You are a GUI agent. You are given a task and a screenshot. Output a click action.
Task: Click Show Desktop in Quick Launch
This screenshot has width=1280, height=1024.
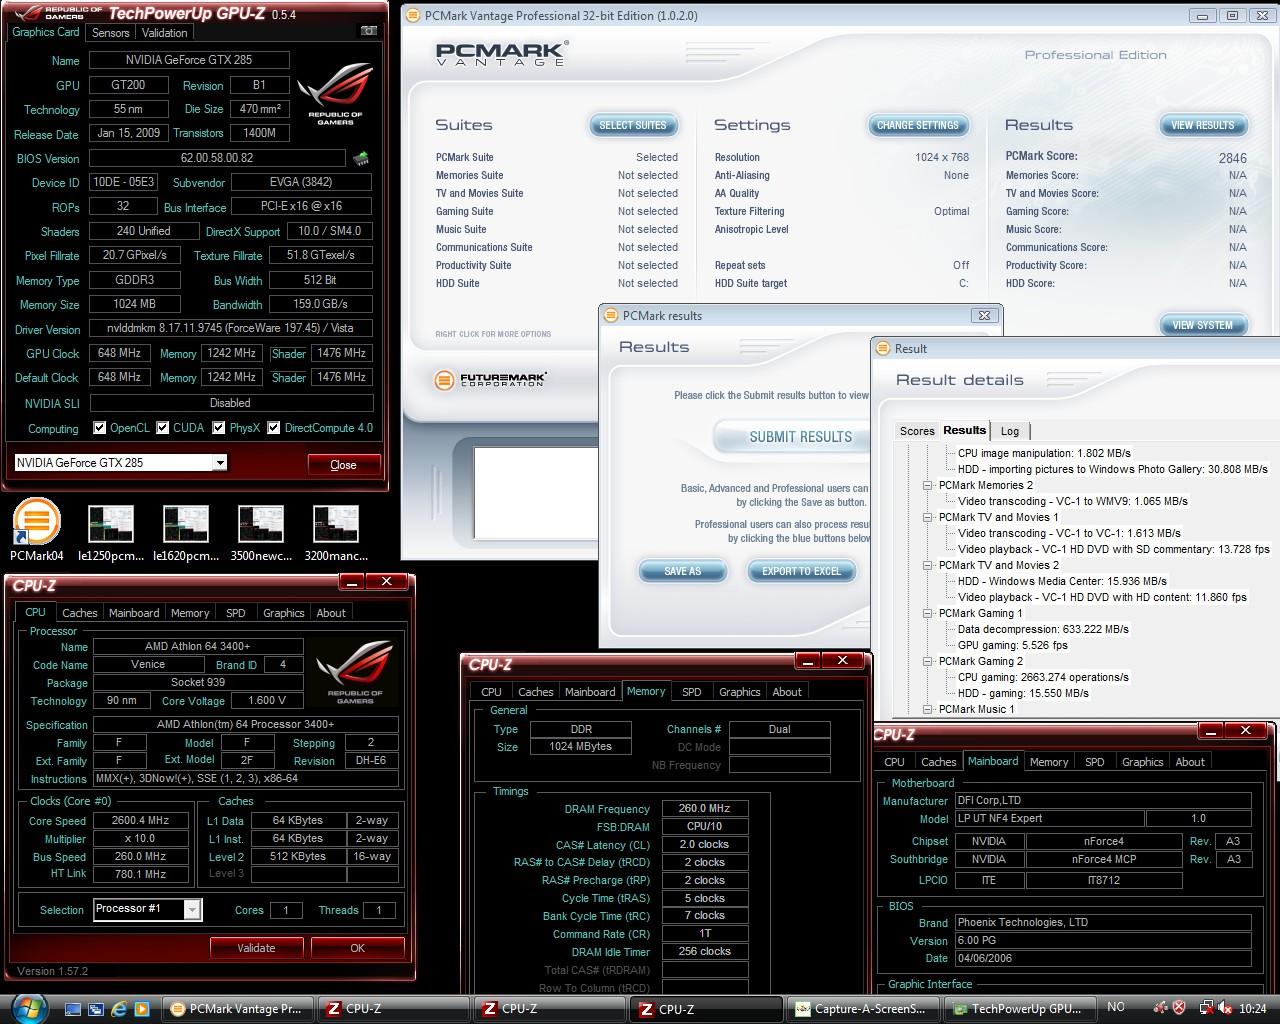[x=73, y=1009]
